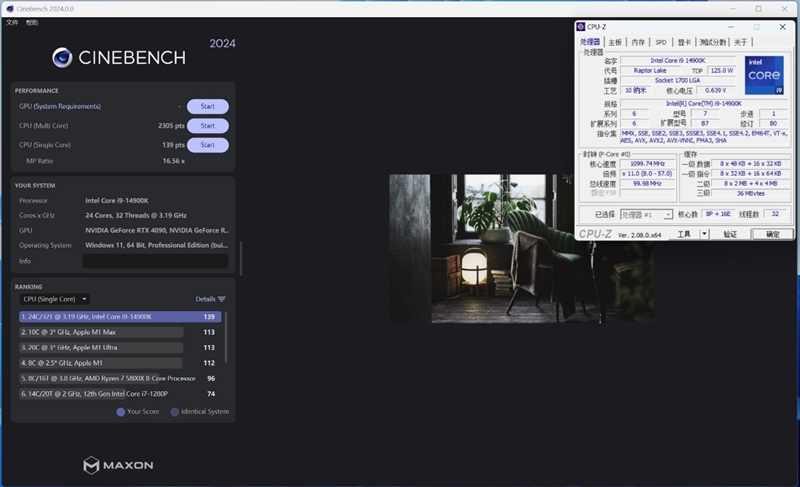Open the 文件 menu in Cinebench
Screen dimensions: 800x487
12,22
